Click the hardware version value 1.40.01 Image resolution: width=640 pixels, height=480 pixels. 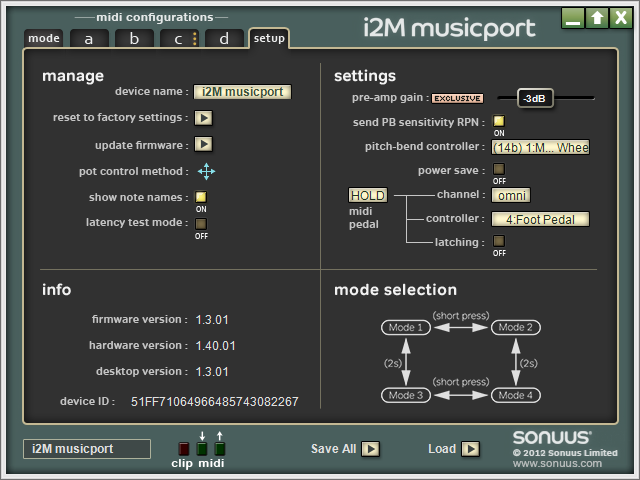[x=216, y=346]
